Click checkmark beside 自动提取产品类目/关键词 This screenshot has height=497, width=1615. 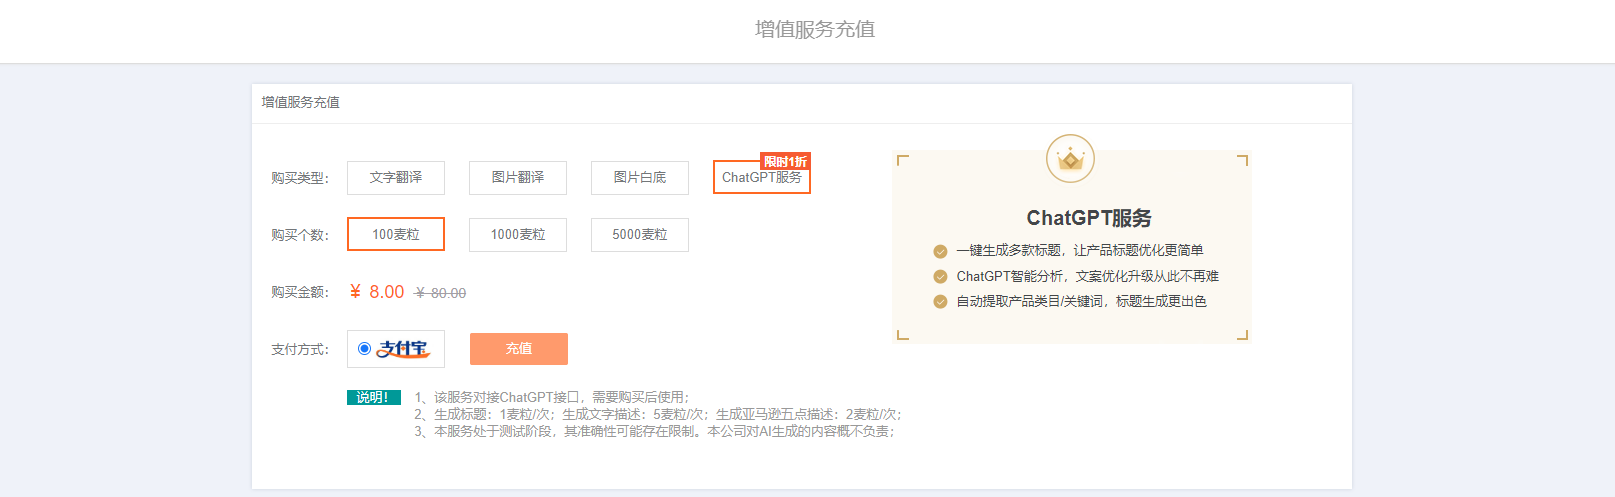coord(940,302)
